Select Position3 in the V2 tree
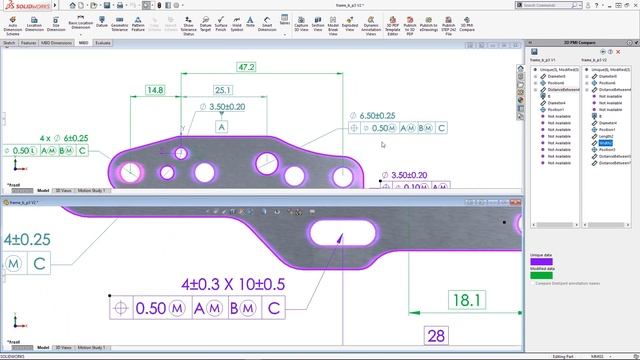 pyautogui.click(x=607, y=150)
